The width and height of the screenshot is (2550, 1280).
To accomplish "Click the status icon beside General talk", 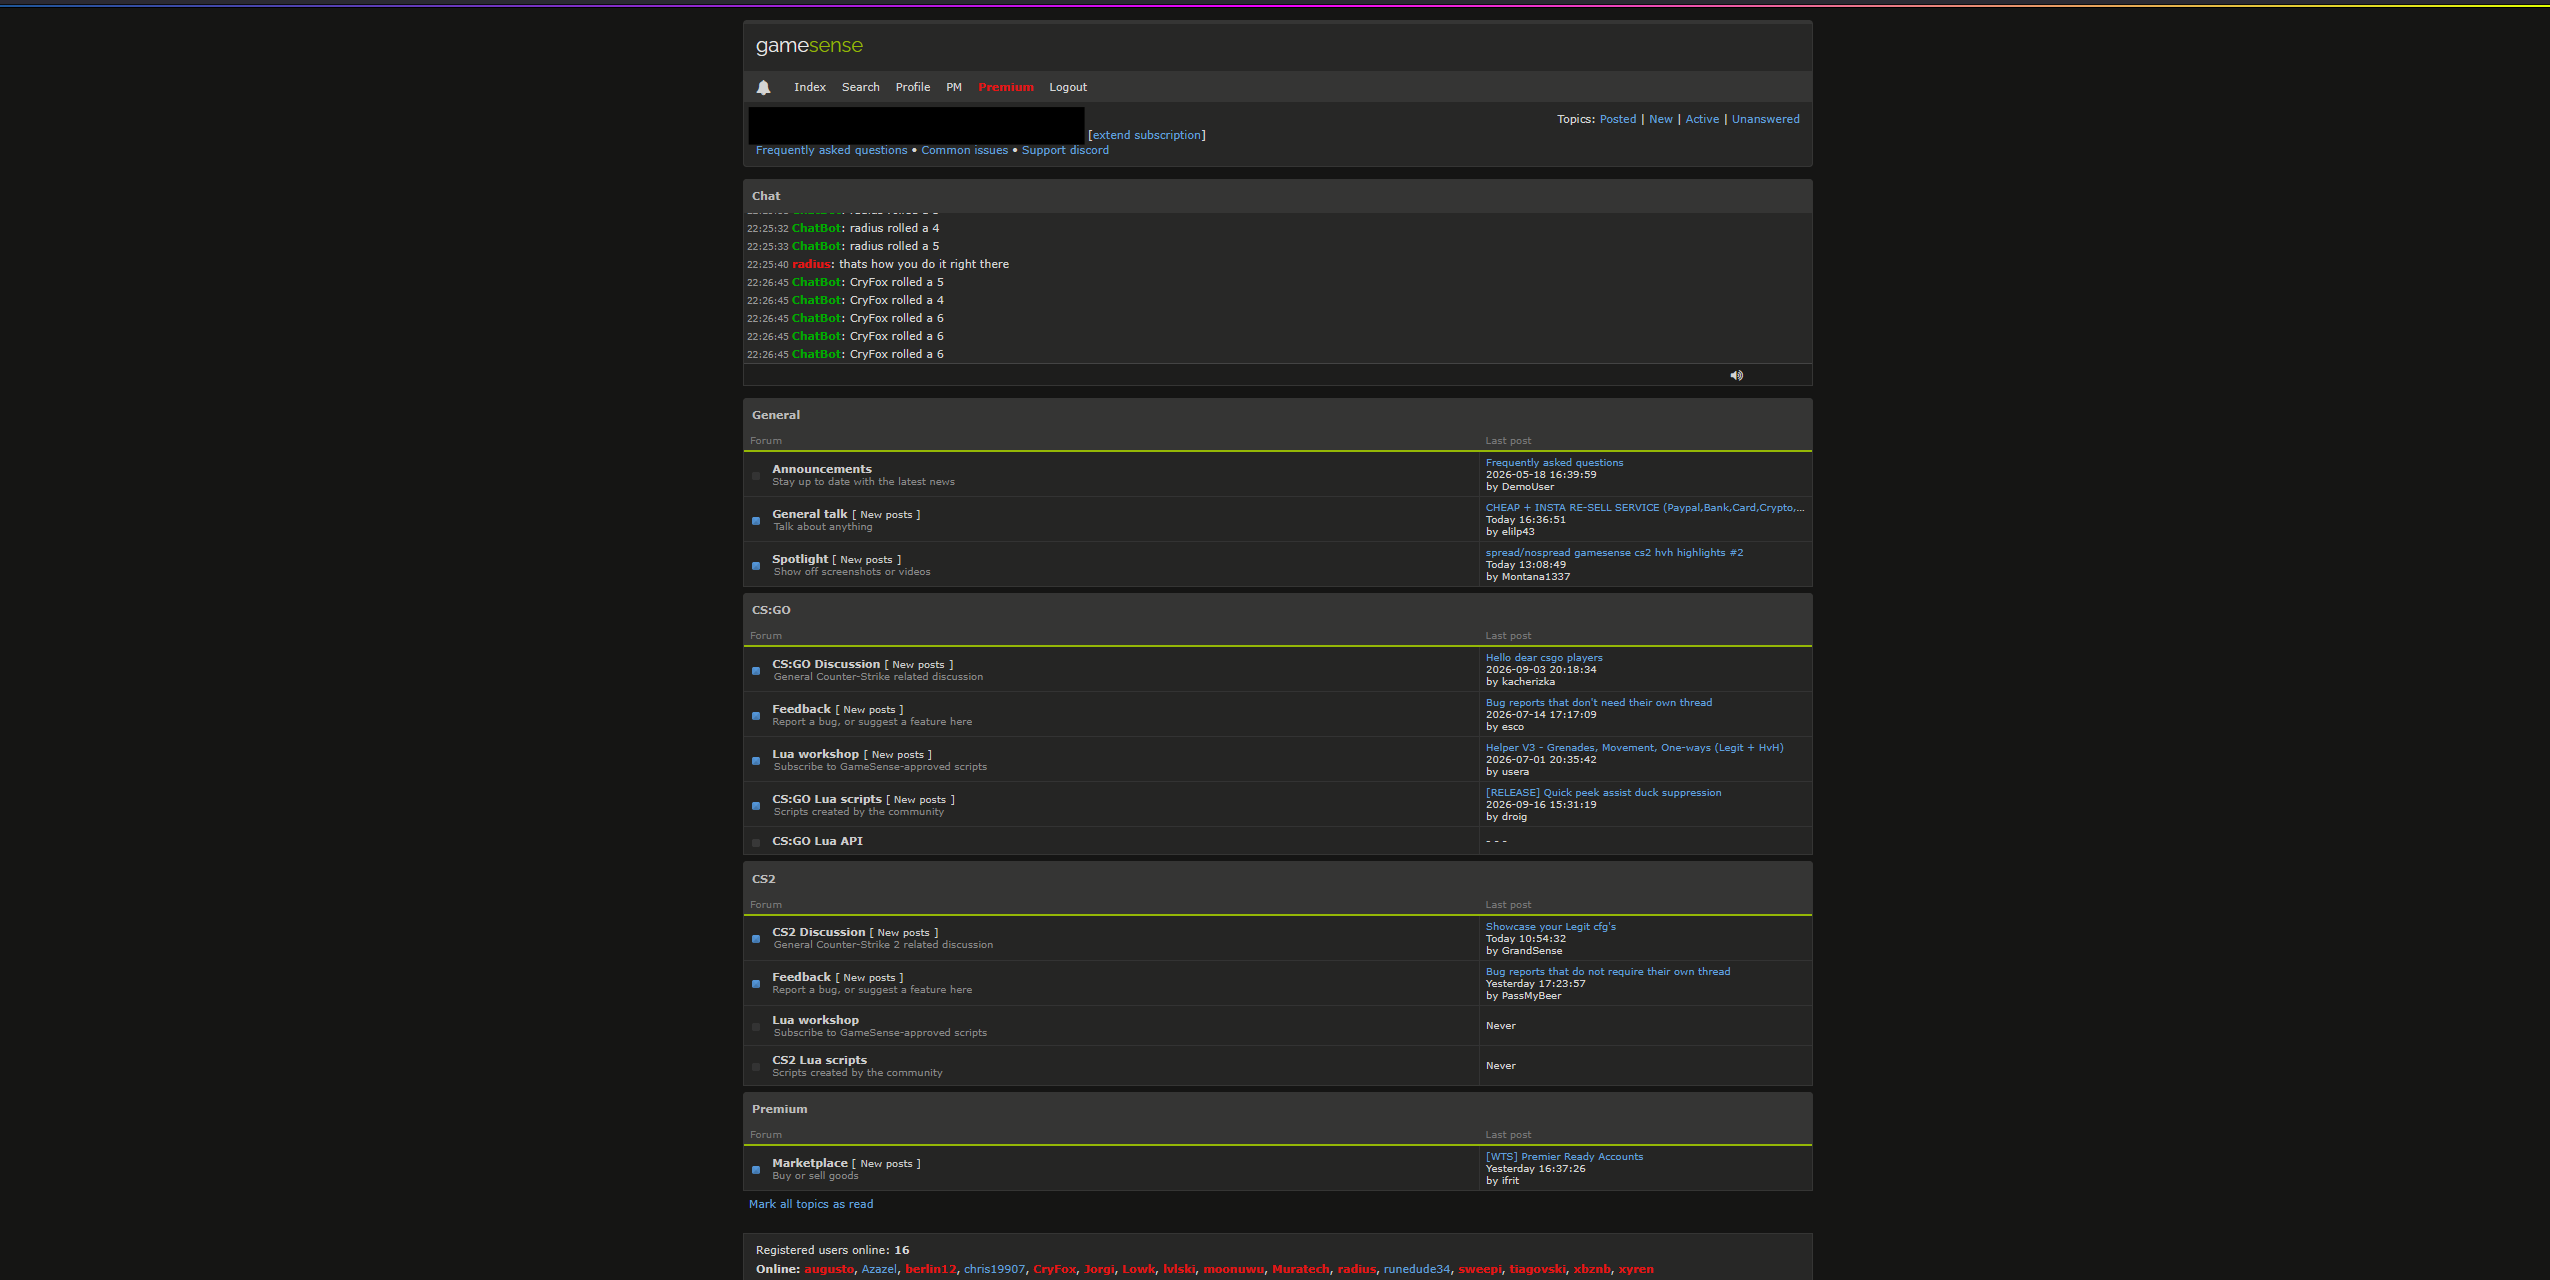I will click(x=756, y=521).
